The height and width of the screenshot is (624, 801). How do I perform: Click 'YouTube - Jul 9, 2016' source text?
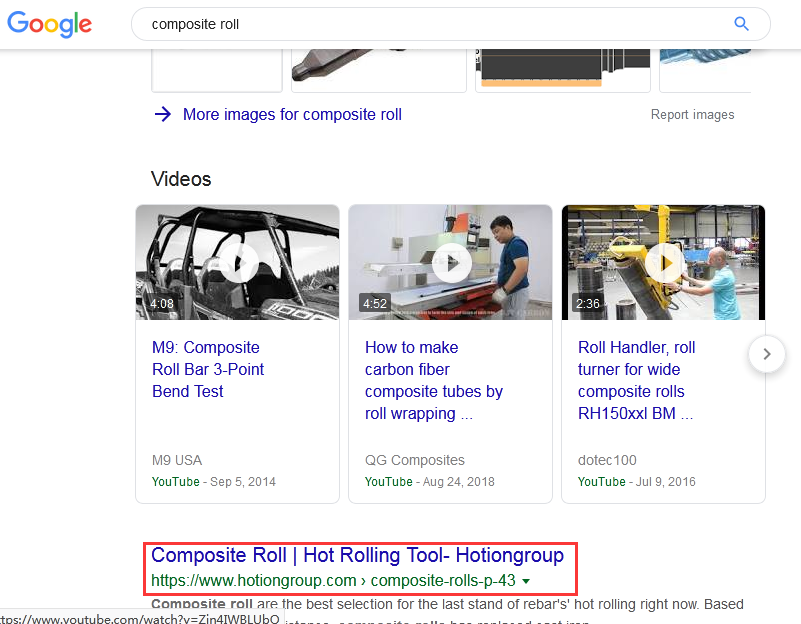pos(637,482)
